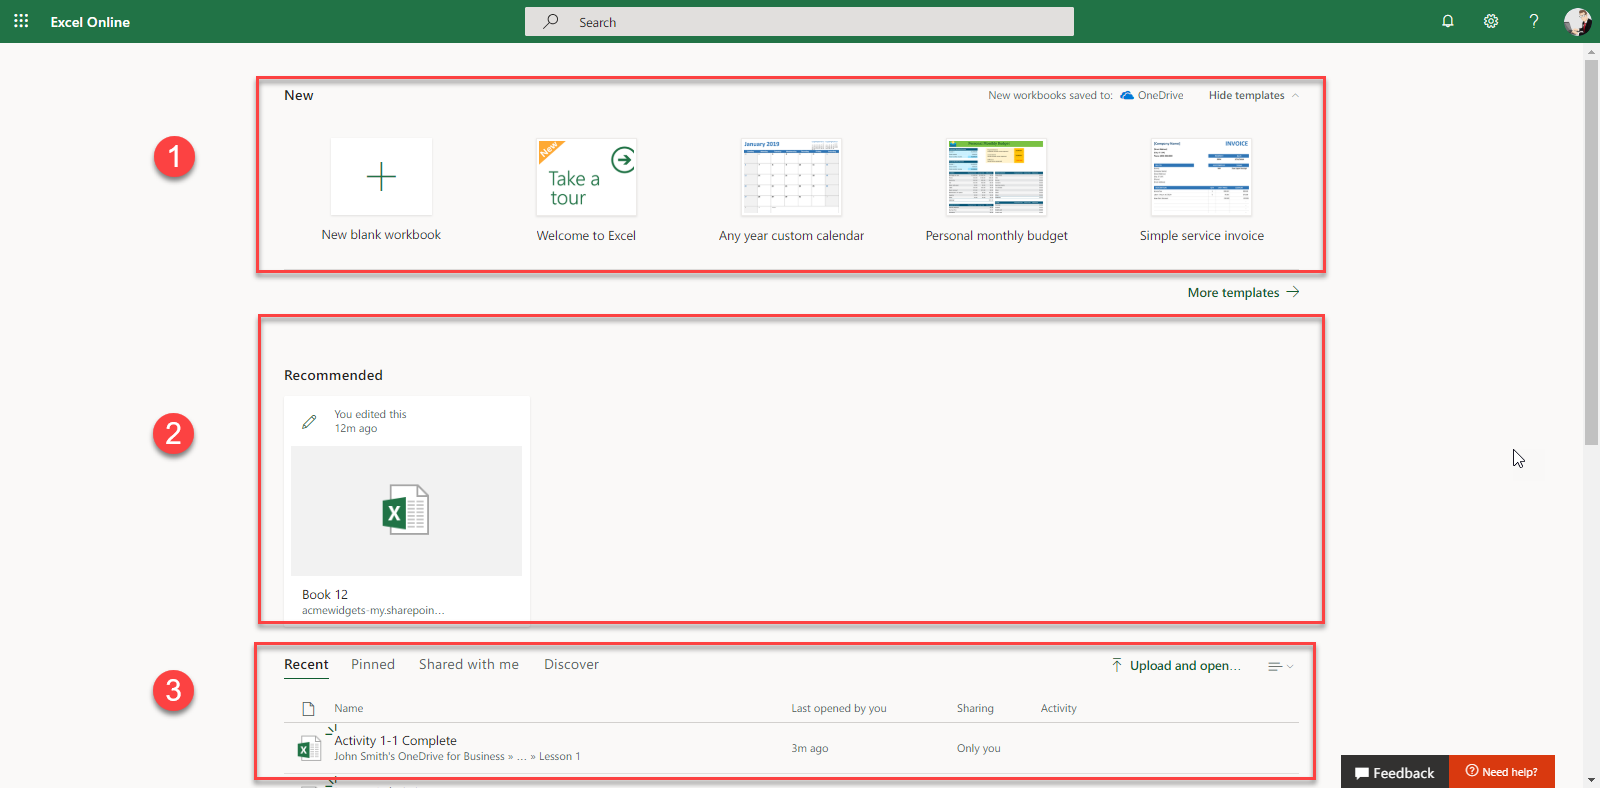Click the Excel icon beside Activity 1-1 Complete
This screenshot has height=788, width=1600.
point(308,748)
